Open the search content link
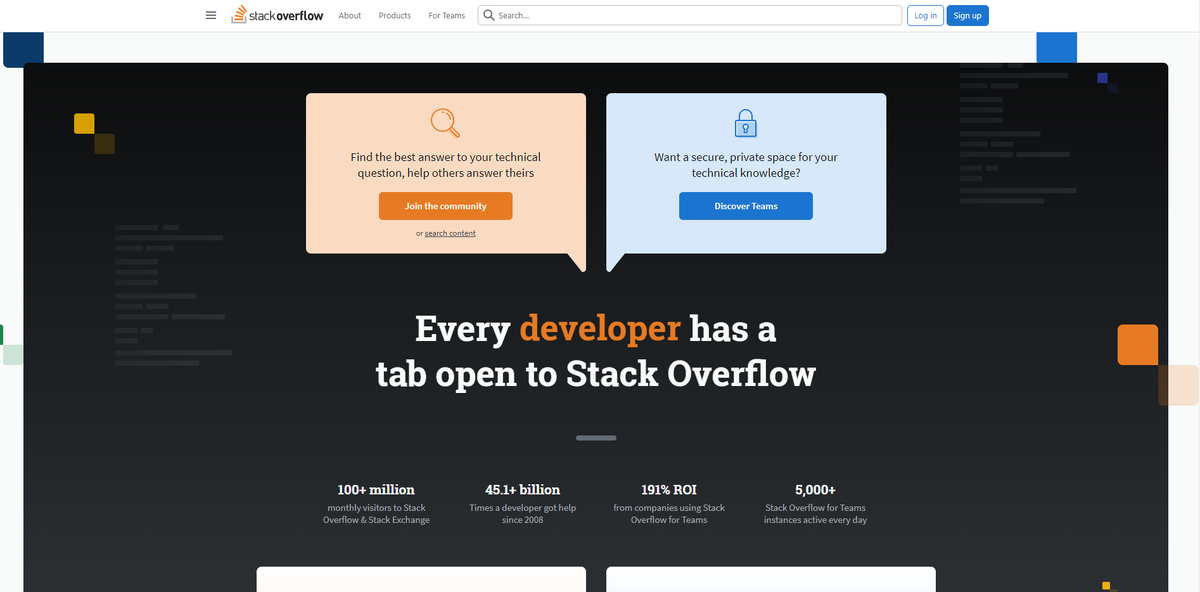The width and height of the screenshot is (1200, 592). 450,232
